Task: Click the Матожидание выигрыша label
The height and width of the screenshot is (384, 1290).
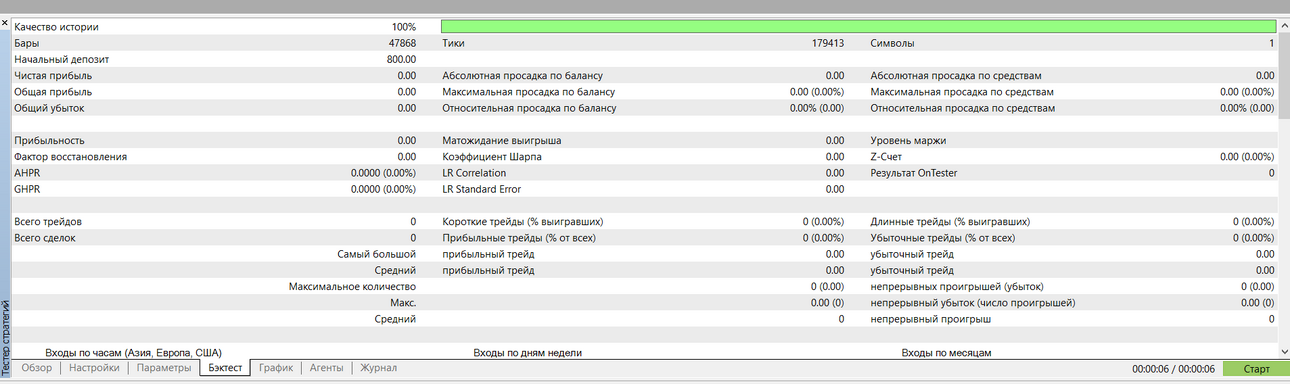Action: tap(501, 140)
